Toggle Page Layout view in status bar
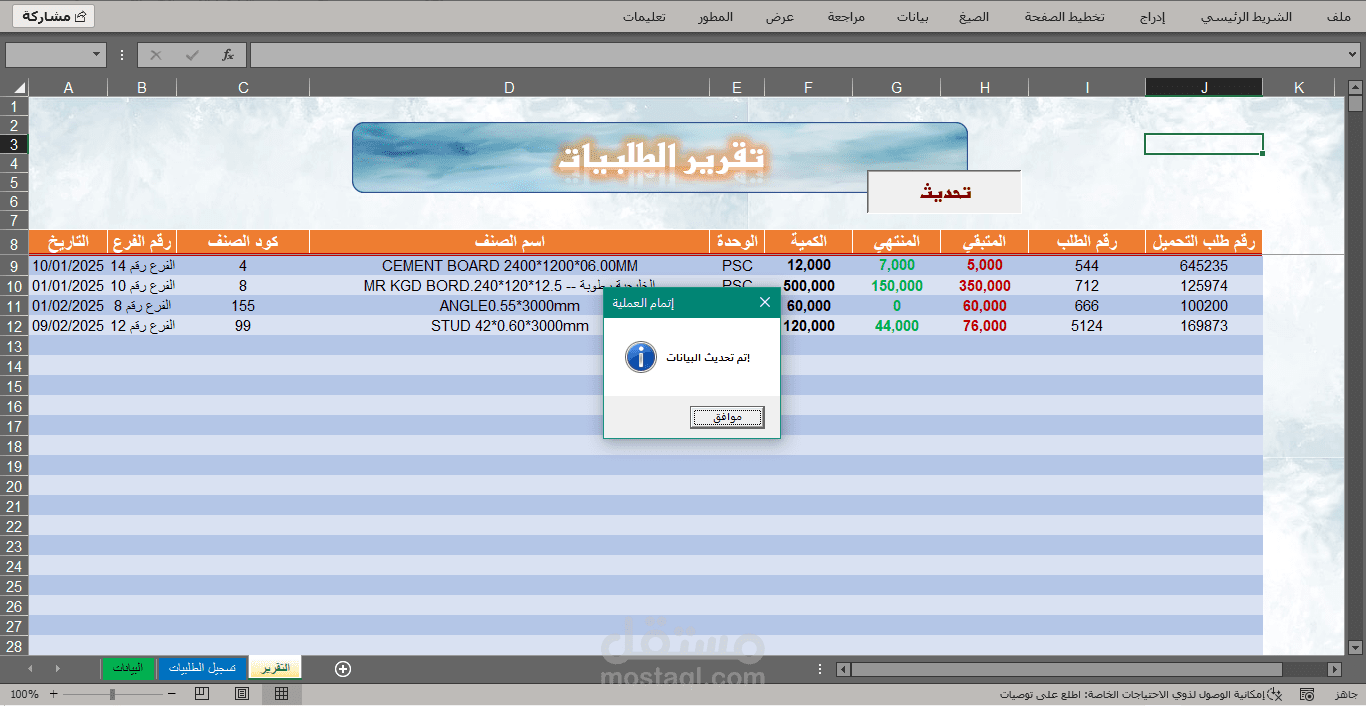 click(x=241, y=693)
